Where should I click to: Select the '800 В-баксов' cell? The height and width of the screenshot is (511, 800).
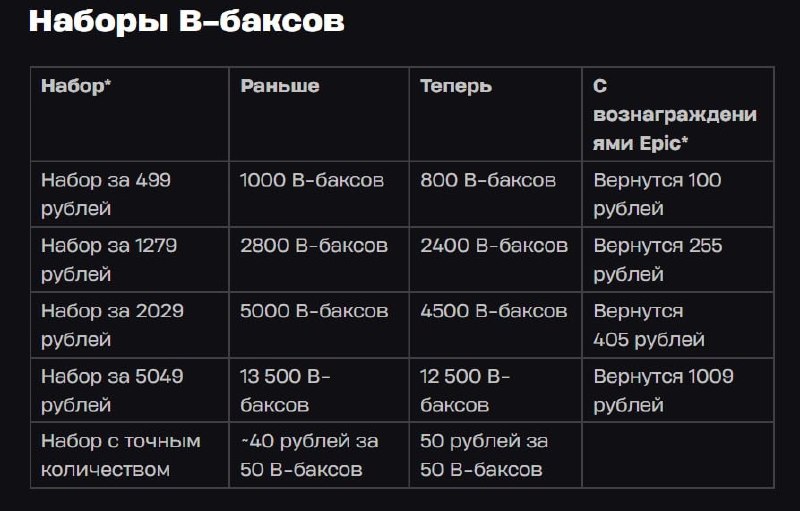(488, 181)
